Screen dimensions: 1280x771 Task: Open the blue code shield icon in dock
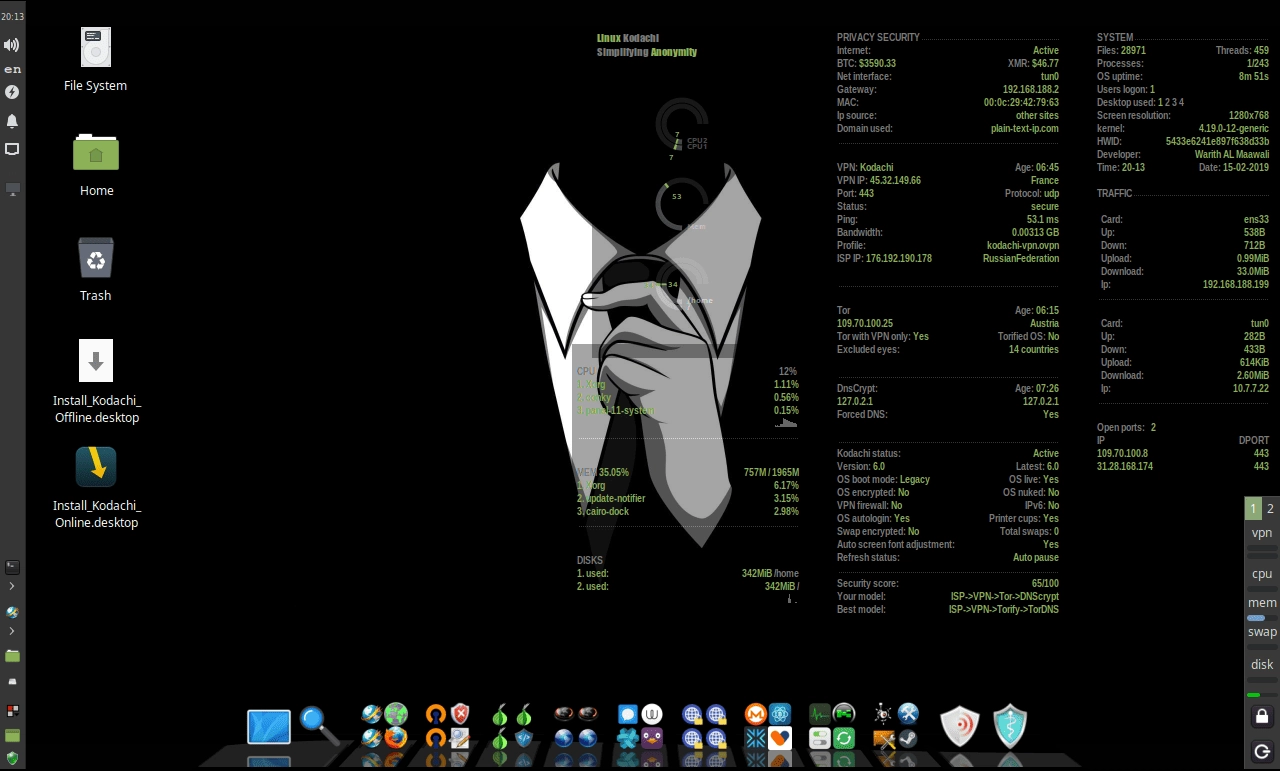(x=524, y=739)
